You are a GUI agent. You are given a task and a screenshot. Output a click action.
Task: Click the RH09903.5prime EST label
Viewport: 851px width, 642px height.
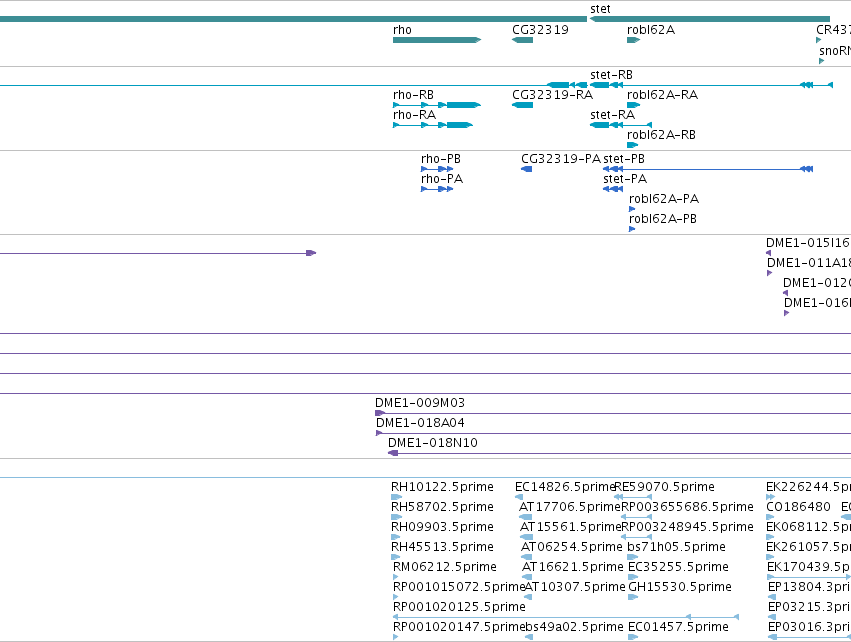pos(442,527)
